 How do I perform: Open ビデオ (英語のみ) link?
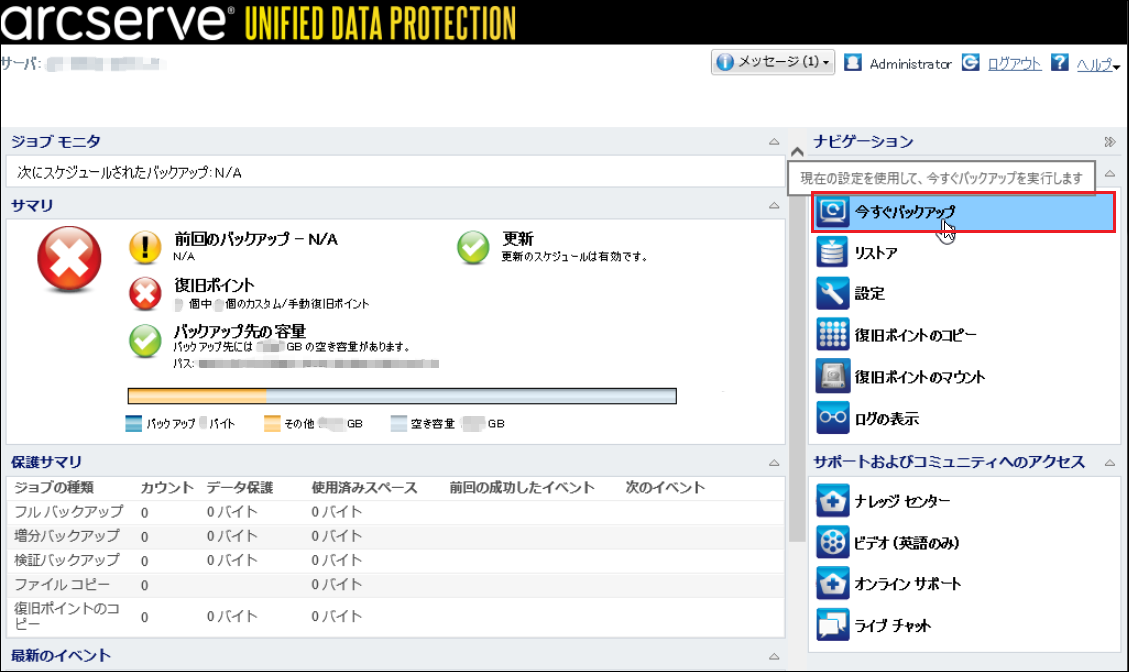click(x=907, y=543)
